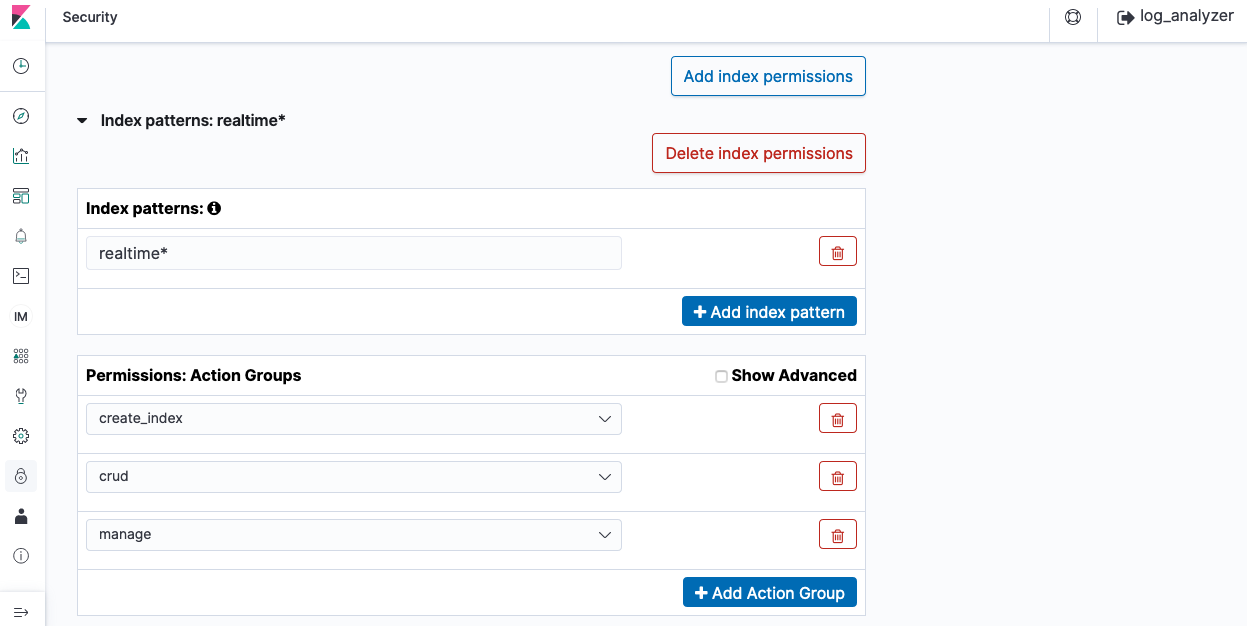The width and height of the screenshot is (1247, 626).
Task: Open the Visualize chart icon in sidebar
Action: [21, 156]
